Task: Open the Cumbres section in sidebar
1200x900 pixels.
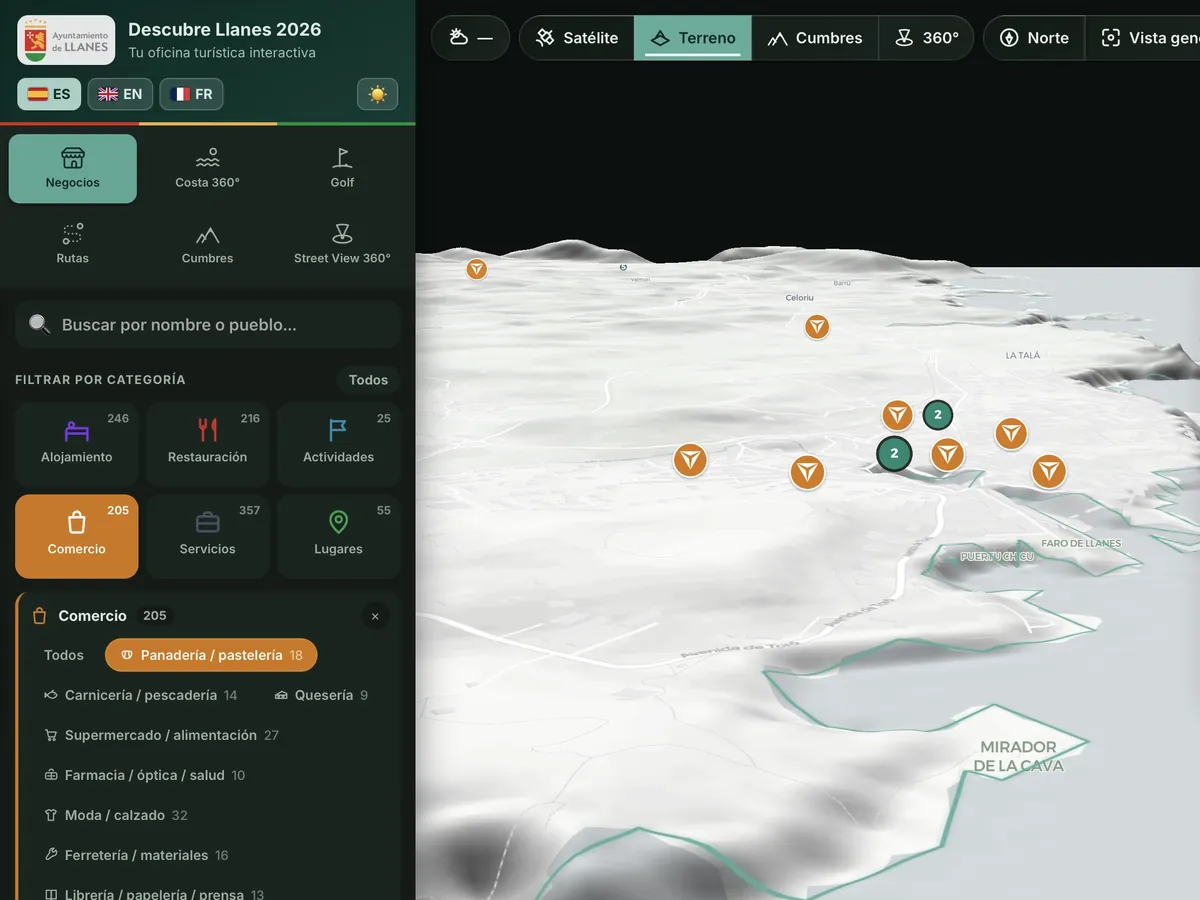Action: [x=207, y=244]
